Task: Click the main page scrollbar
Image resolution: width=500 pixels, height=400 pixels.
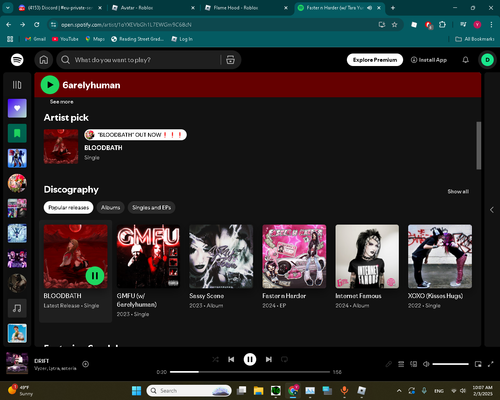Action: pyautogui.click(x=479, y=146)
